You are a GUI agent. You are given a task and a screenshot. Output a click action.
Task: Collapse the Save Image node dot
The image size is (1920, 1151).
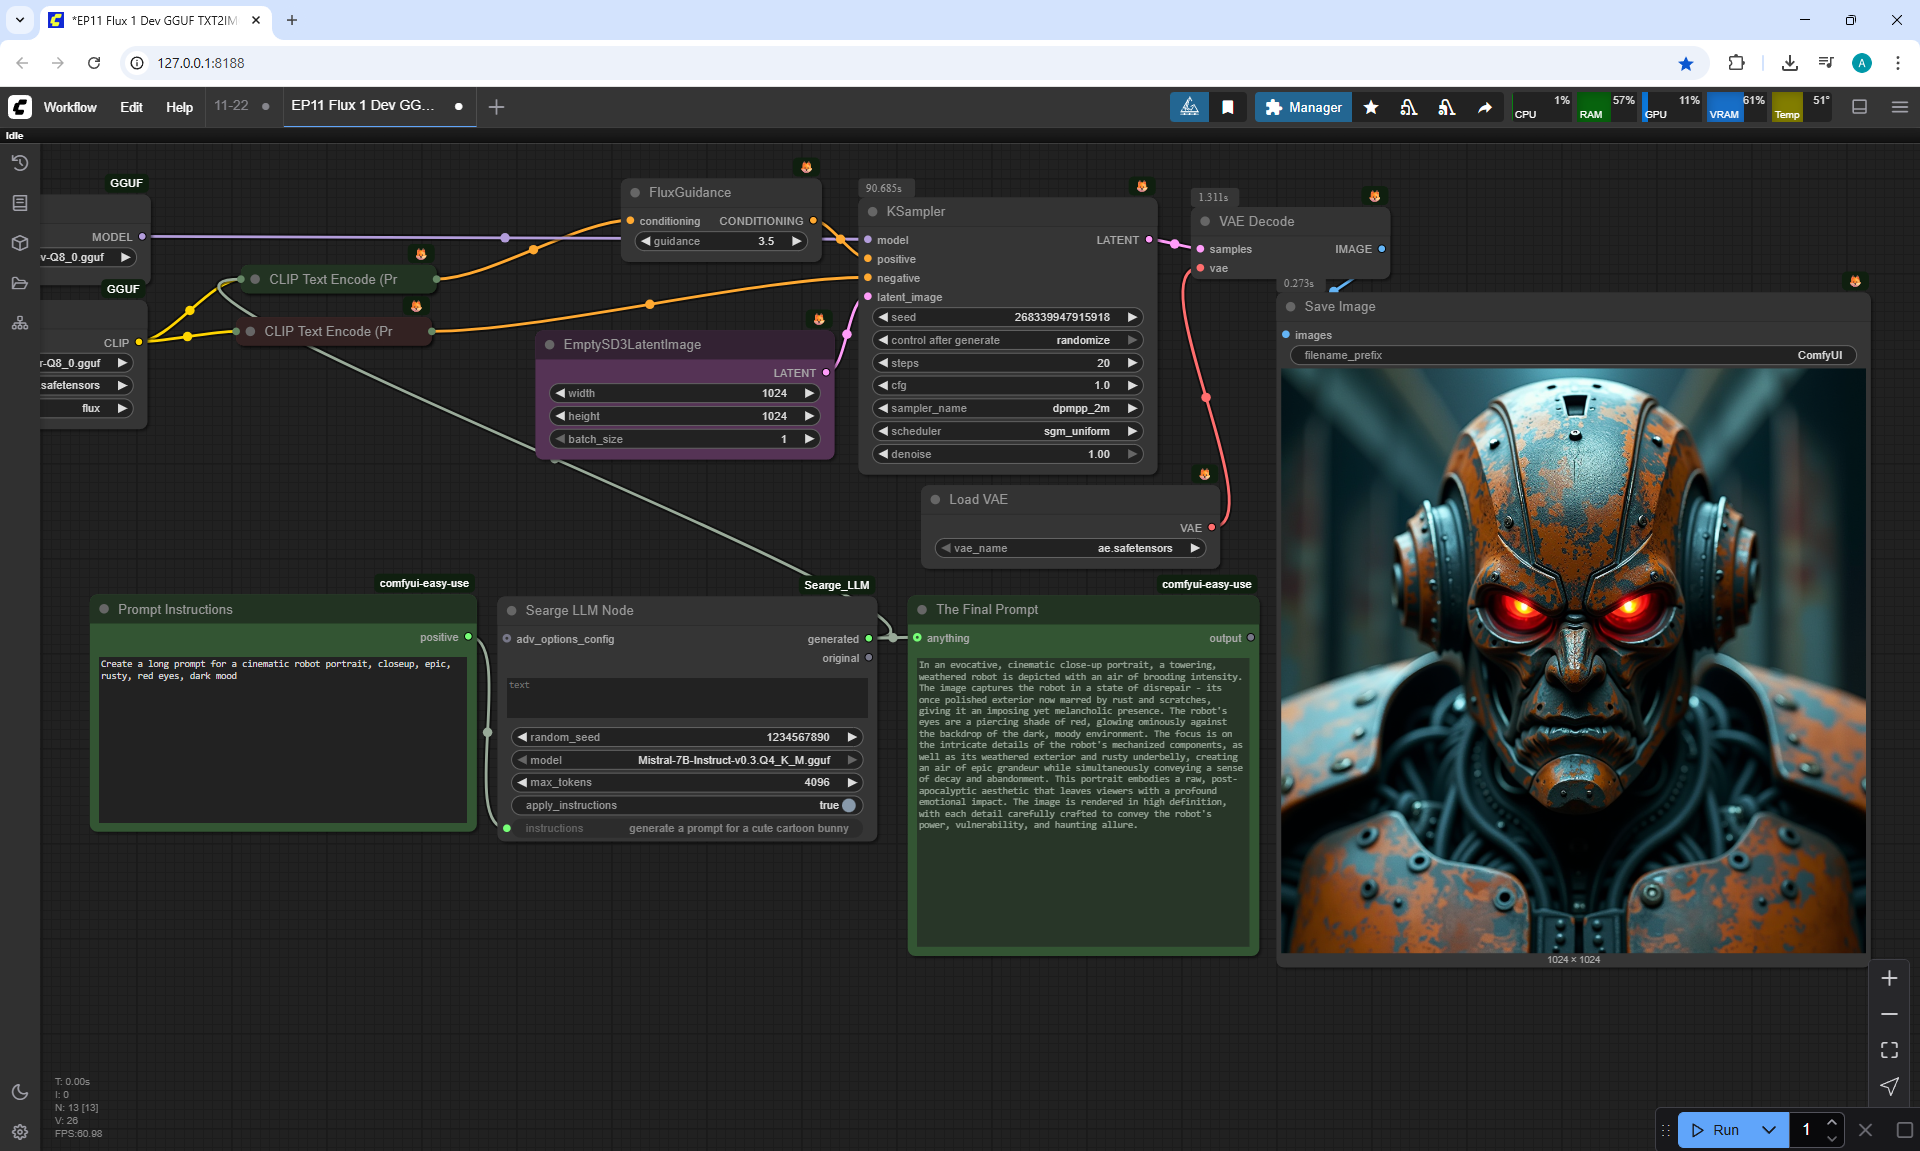(1291, 307)
